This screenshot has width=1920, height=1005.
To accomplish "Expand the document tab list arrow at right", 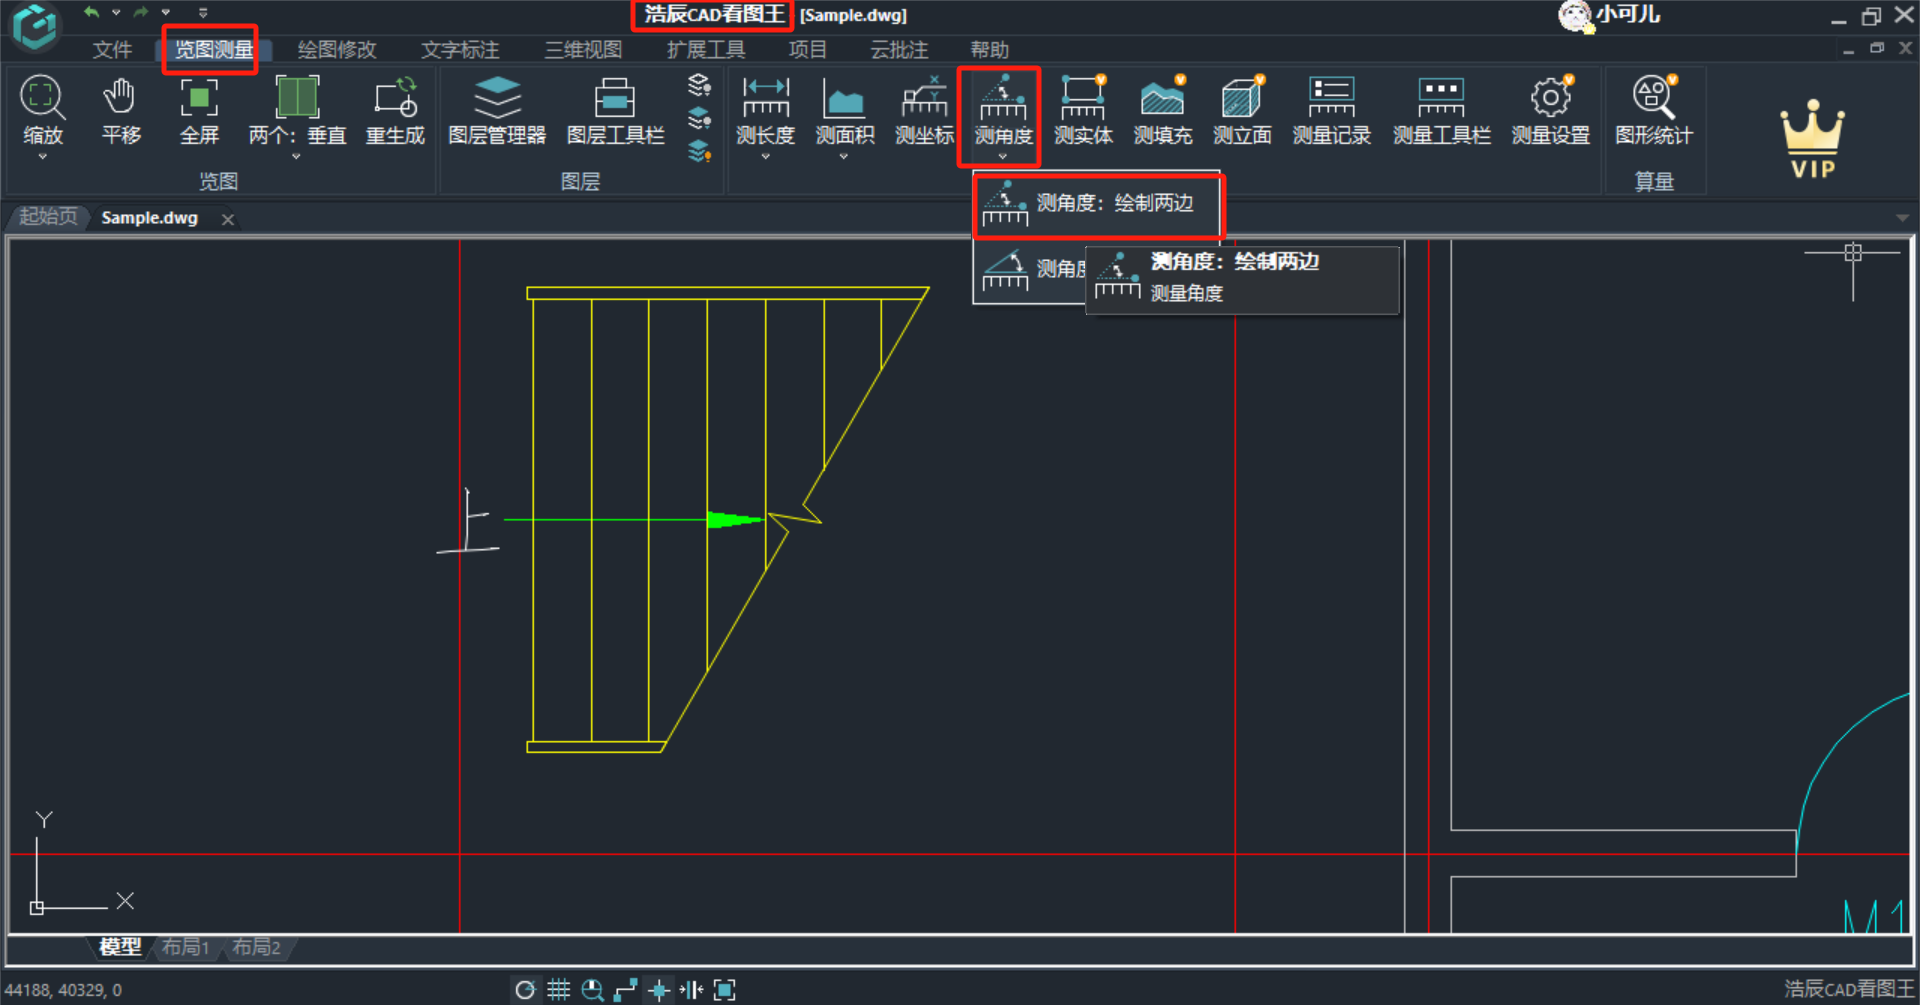I will coord(1902,218).
